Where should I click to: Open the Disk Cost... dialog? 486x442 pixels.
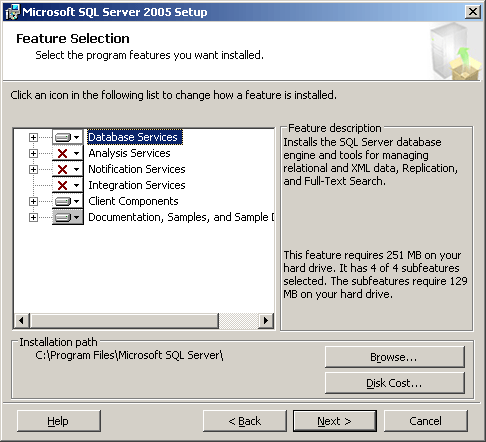click(x=395, y=383)
